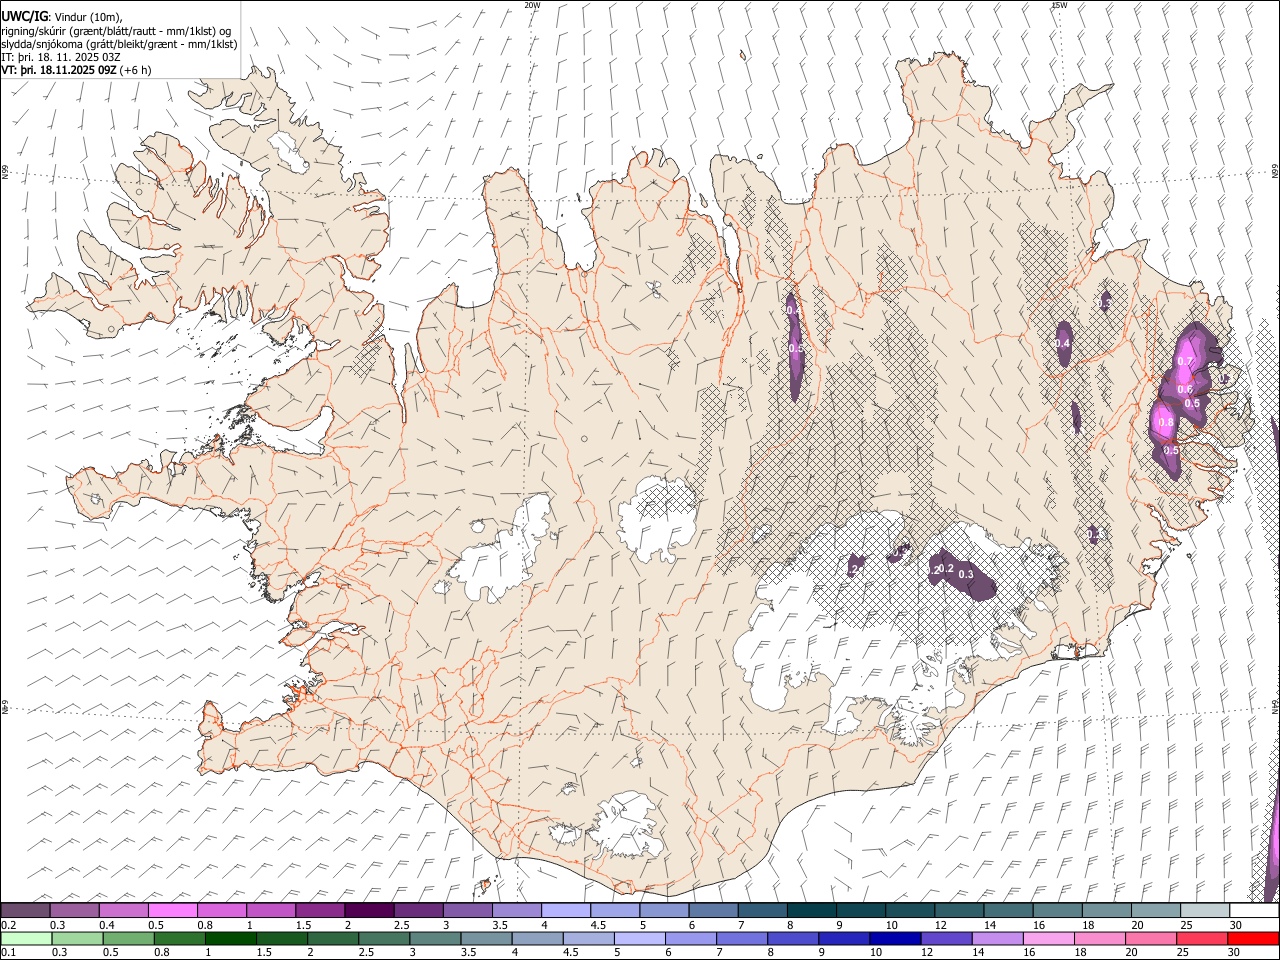Select the deep blue bottom-row swatch at 10
The width and height of the screenshot is (1280, 960).
[x=894, y=938]
